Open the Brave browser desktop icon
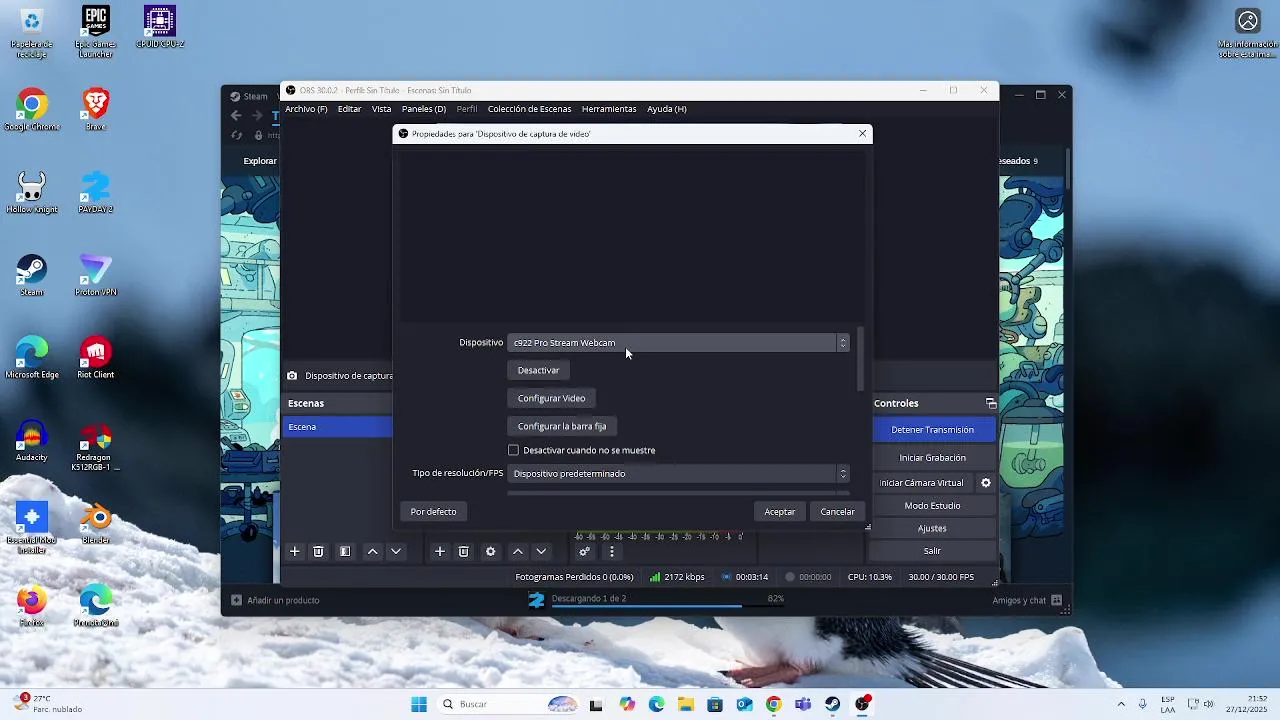Image resolution: width=1280 pixels, height=720 pixels. point(95,110)
